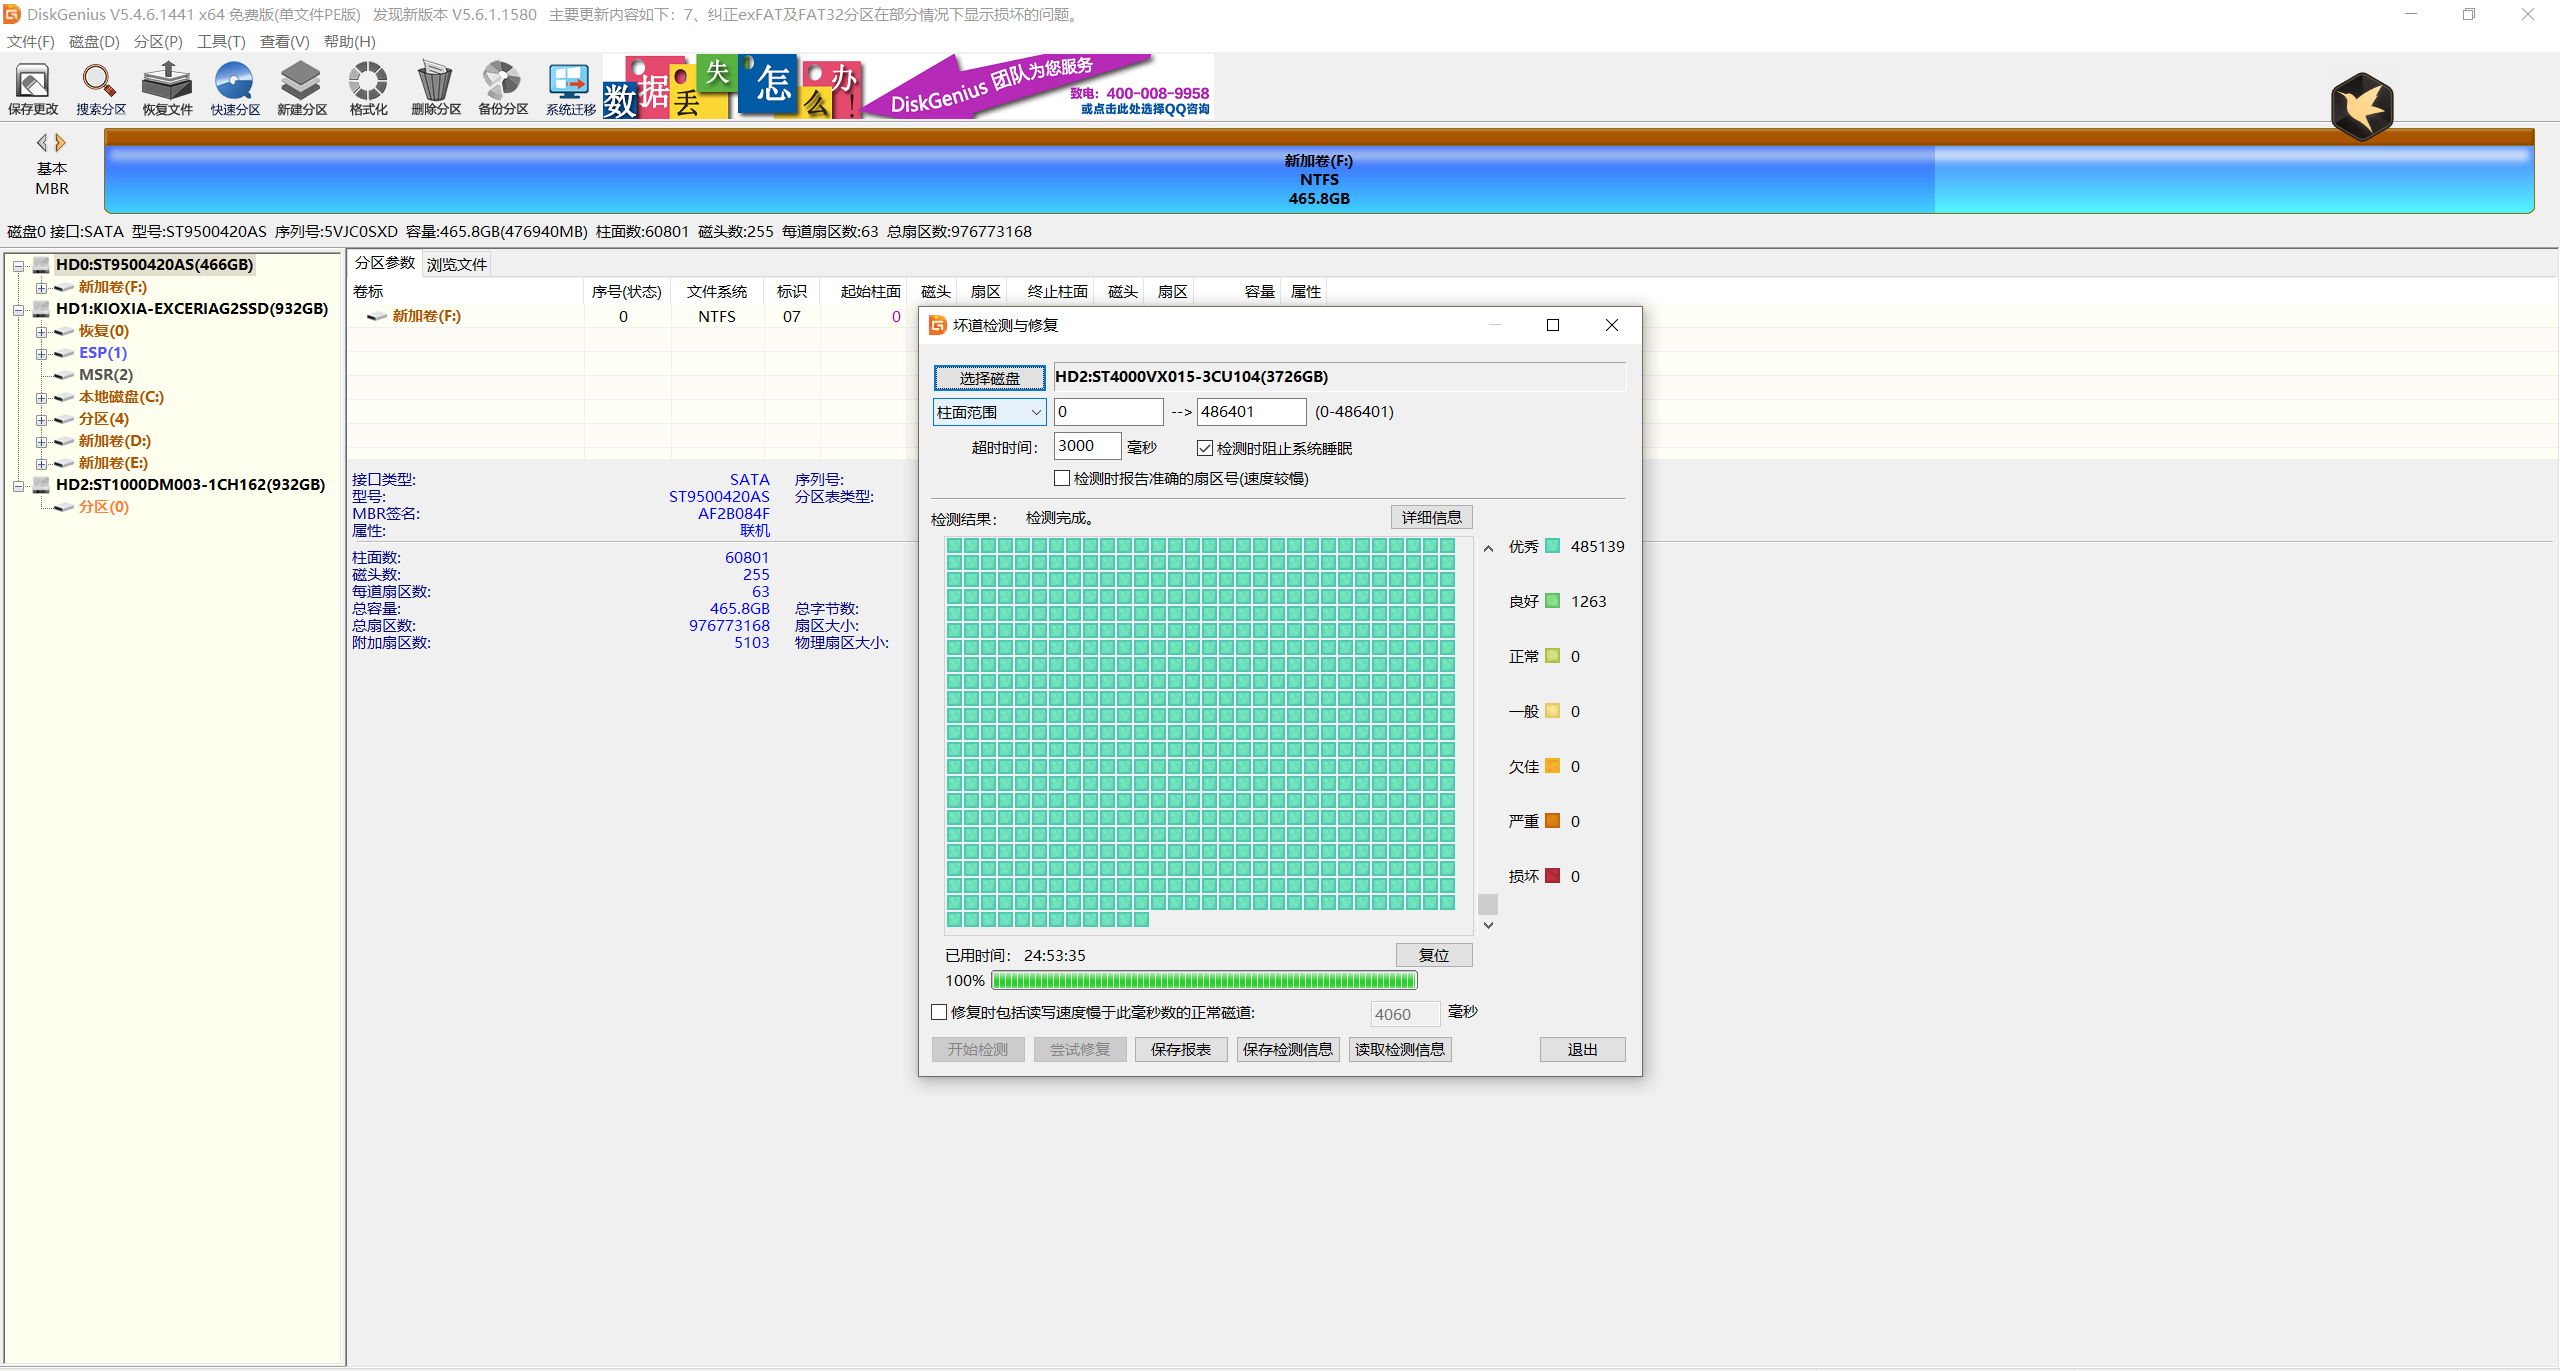Expand the 本地磁盘(C:) node
This screenshot has height=1371, width=2560.
click(x=41, y=398)
